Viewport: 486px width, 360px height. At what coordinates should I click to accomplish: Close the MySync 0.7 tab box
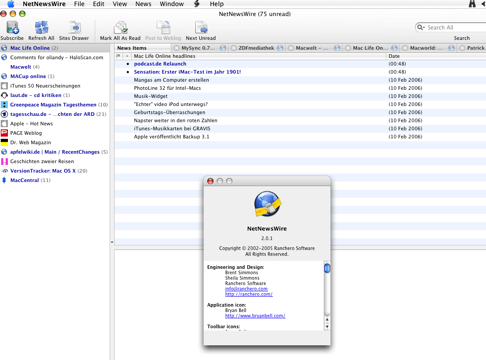(x=177, y=48)
